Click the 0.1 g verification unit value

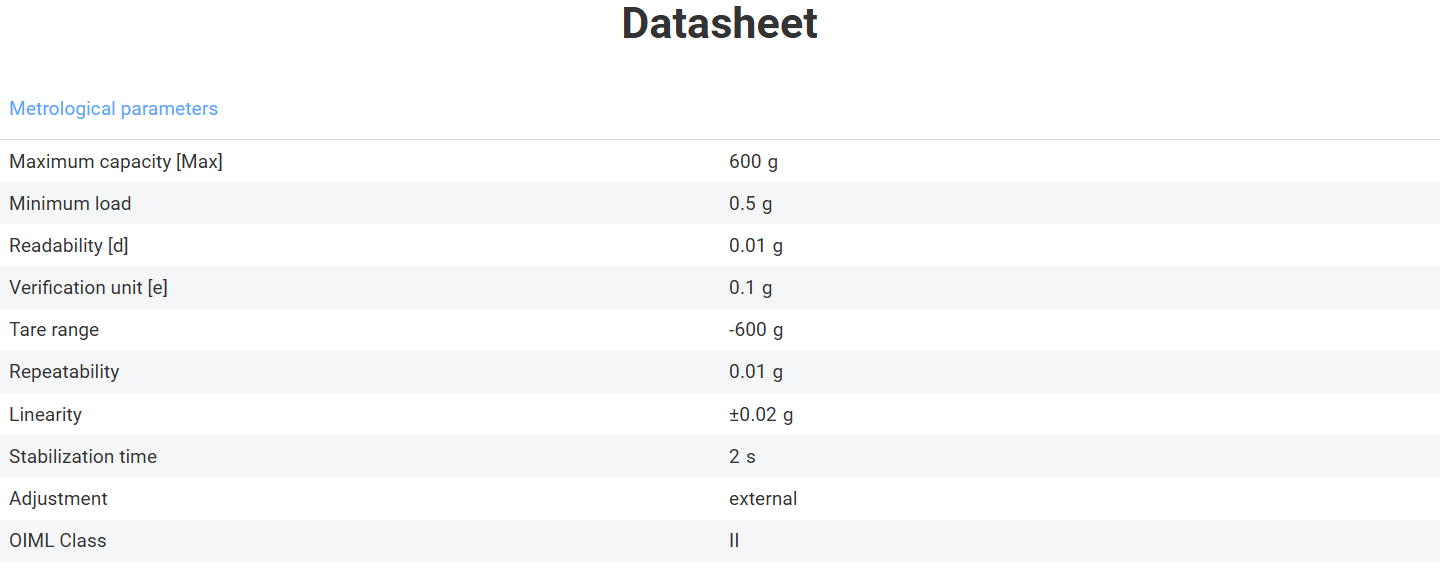click(750, 288)
